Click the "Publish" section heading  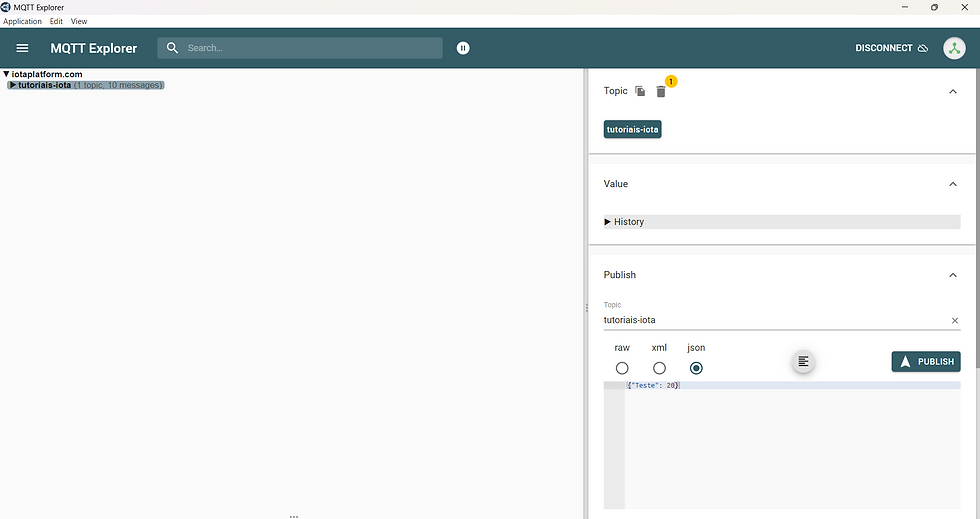click(619, 275)
